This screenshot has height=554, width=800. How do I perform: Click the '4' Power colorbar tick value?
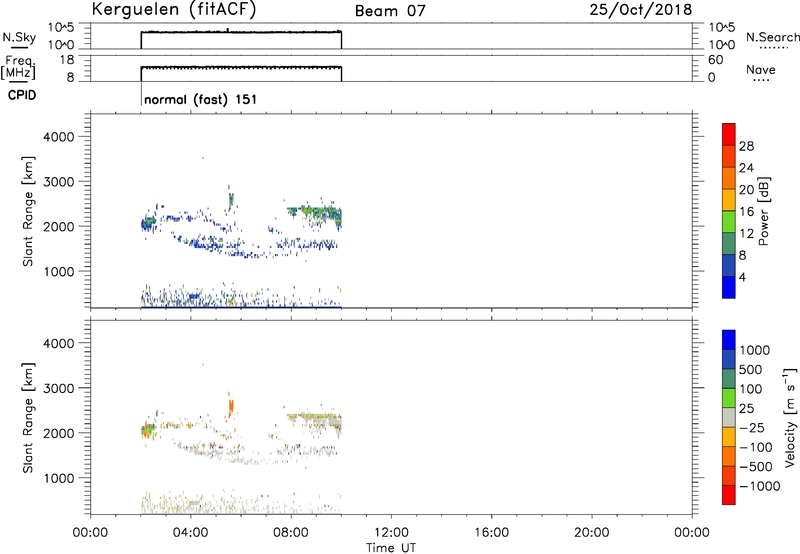click(742, 278)
